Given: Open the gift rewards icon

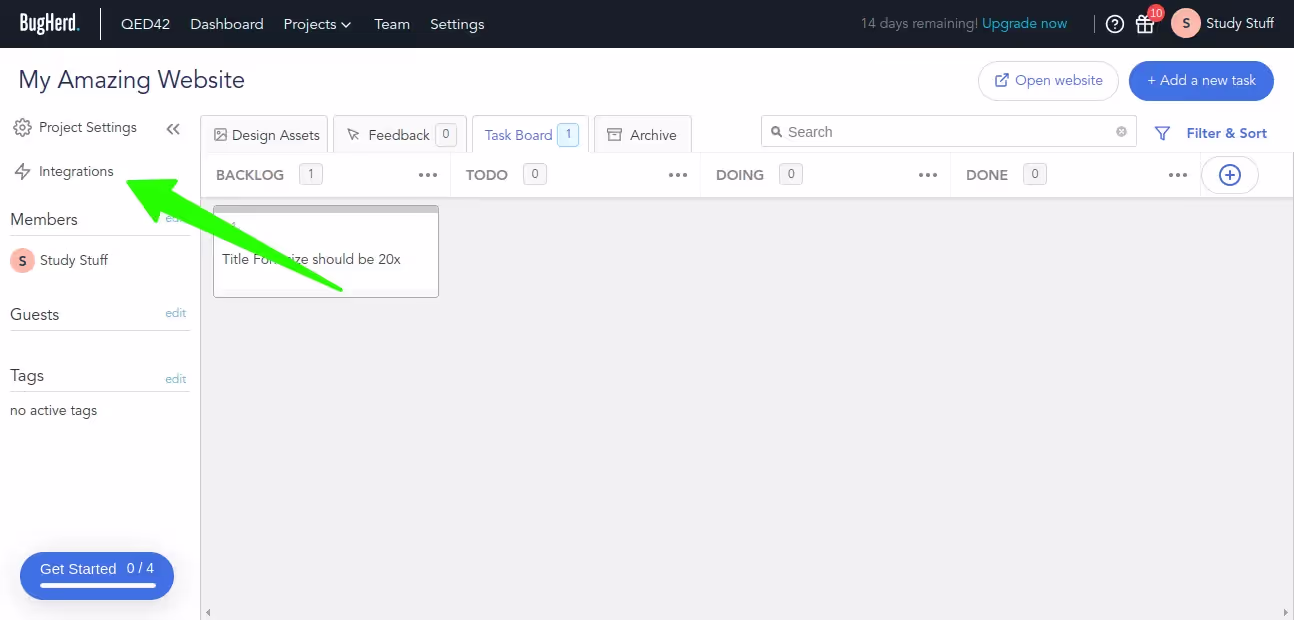Looking at the screenshot, I should [1145, 24].
